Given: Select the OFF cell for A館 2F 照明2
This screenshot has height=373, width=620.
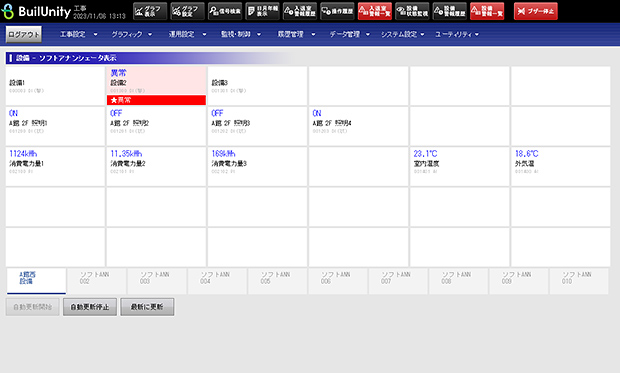Looking at the screenshot, I should tap(157, 126).
